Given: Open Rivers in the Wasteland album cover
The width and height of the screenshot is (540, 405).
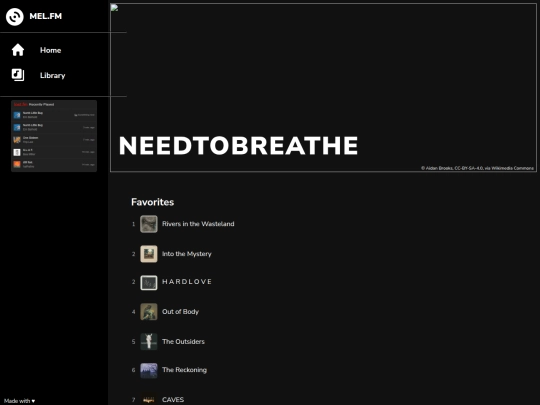Looking at the screenshot, I should 149,224.
